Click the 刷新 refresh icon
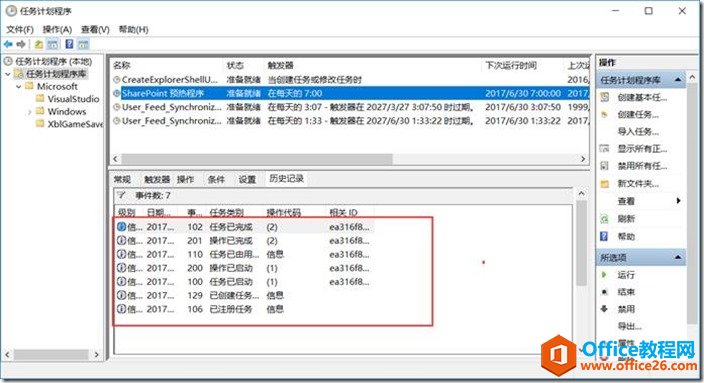 [x=605, y=219]
